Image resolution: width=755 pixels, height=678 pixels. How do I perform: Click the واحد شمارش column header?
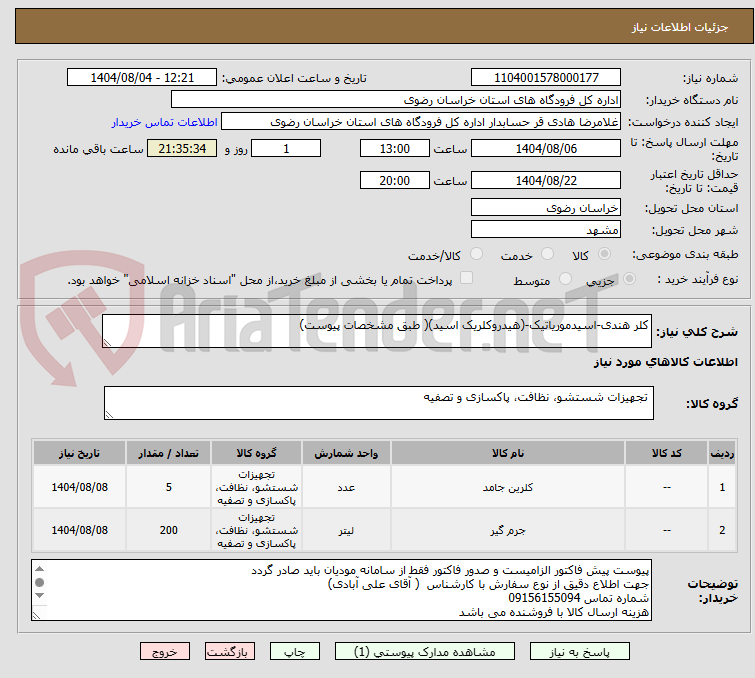(x=346, y=453)
